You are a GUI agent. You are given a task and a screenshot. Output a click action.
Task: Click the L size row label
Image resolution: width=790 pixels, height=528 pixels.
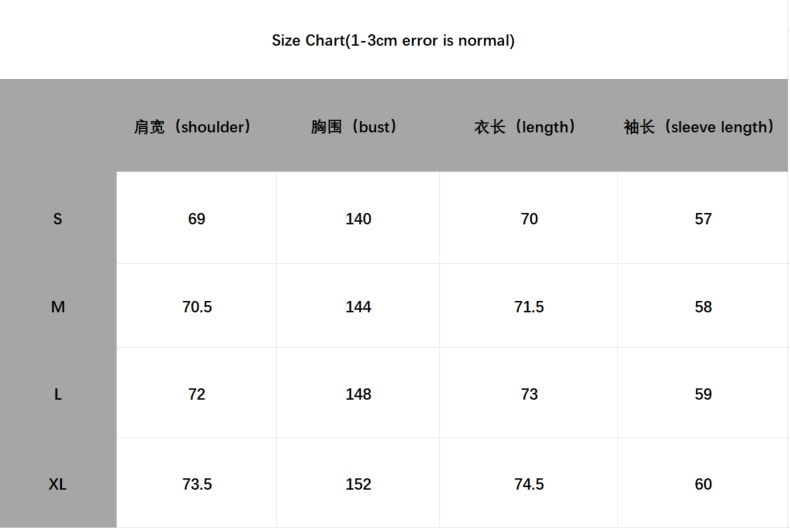[x=58, y=394]
